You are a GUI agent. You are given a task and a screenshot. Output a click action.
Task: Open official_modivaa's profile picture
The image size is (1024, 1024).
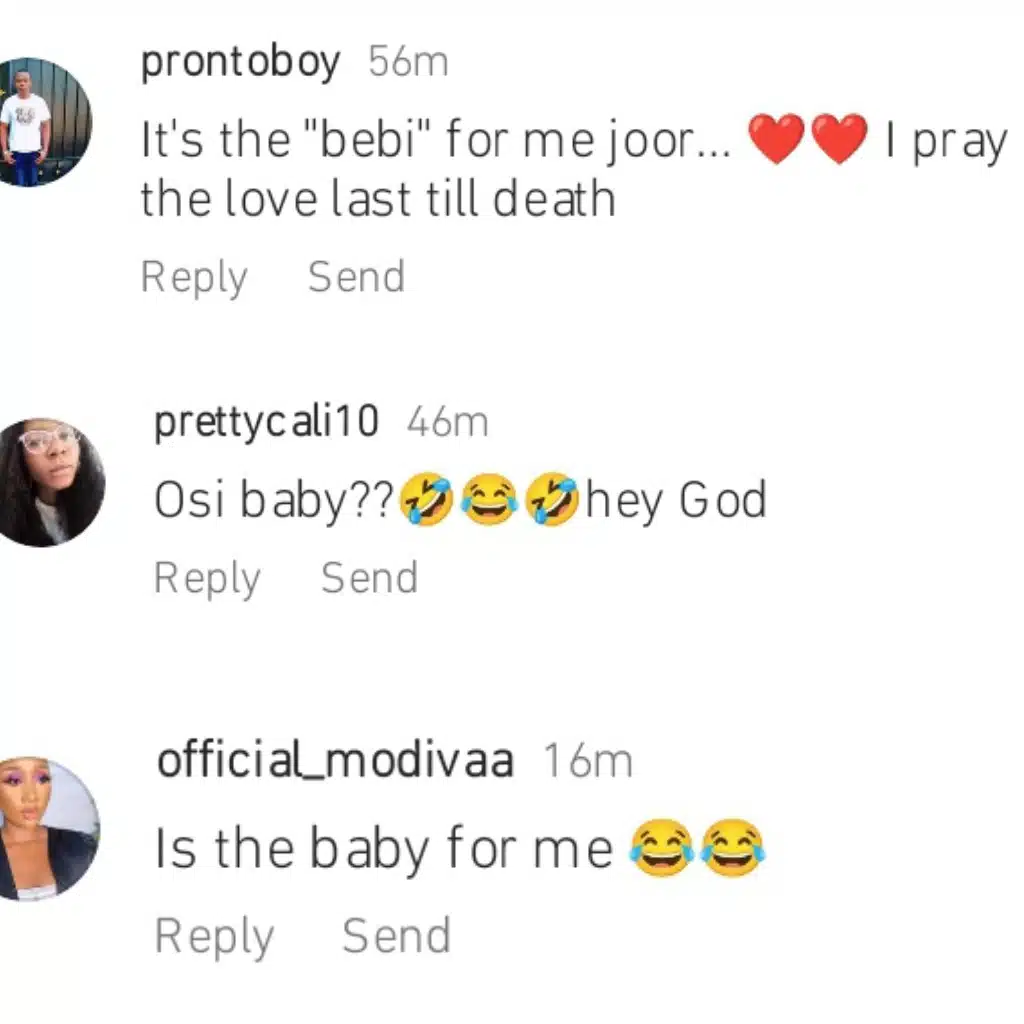coord(49,829)
